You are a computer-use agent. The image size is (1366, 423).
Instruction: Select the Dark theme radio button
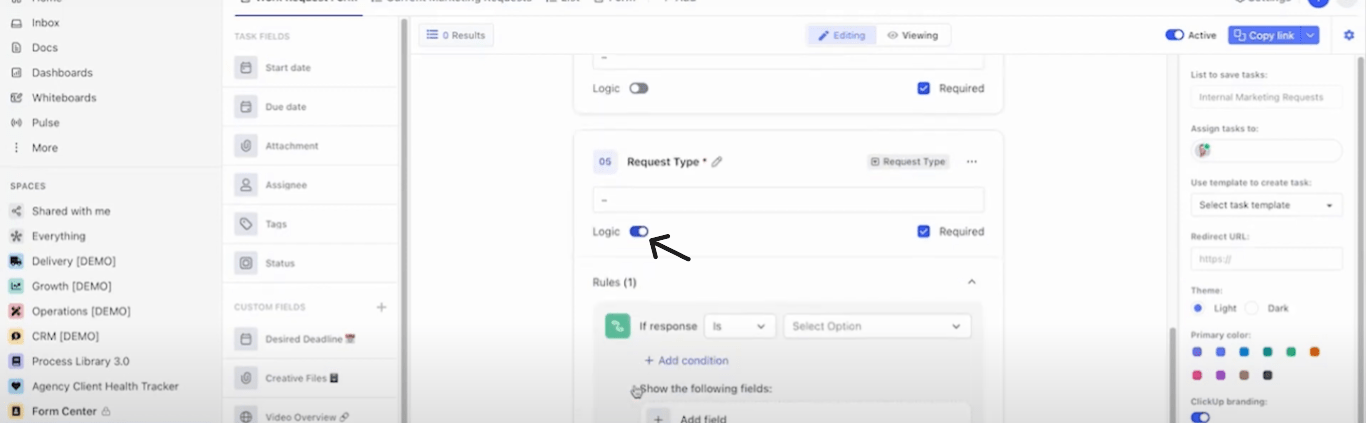[x=1252, y=308]
